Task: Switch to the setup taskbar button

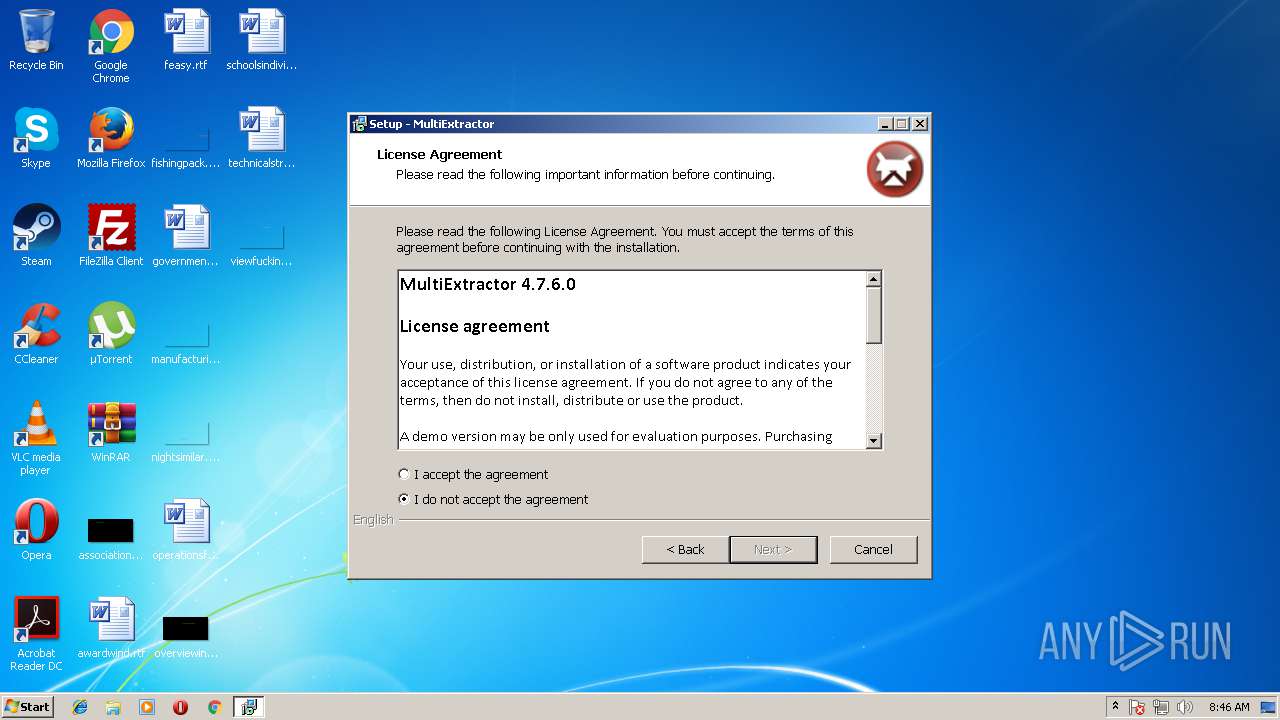Action: 249,707
